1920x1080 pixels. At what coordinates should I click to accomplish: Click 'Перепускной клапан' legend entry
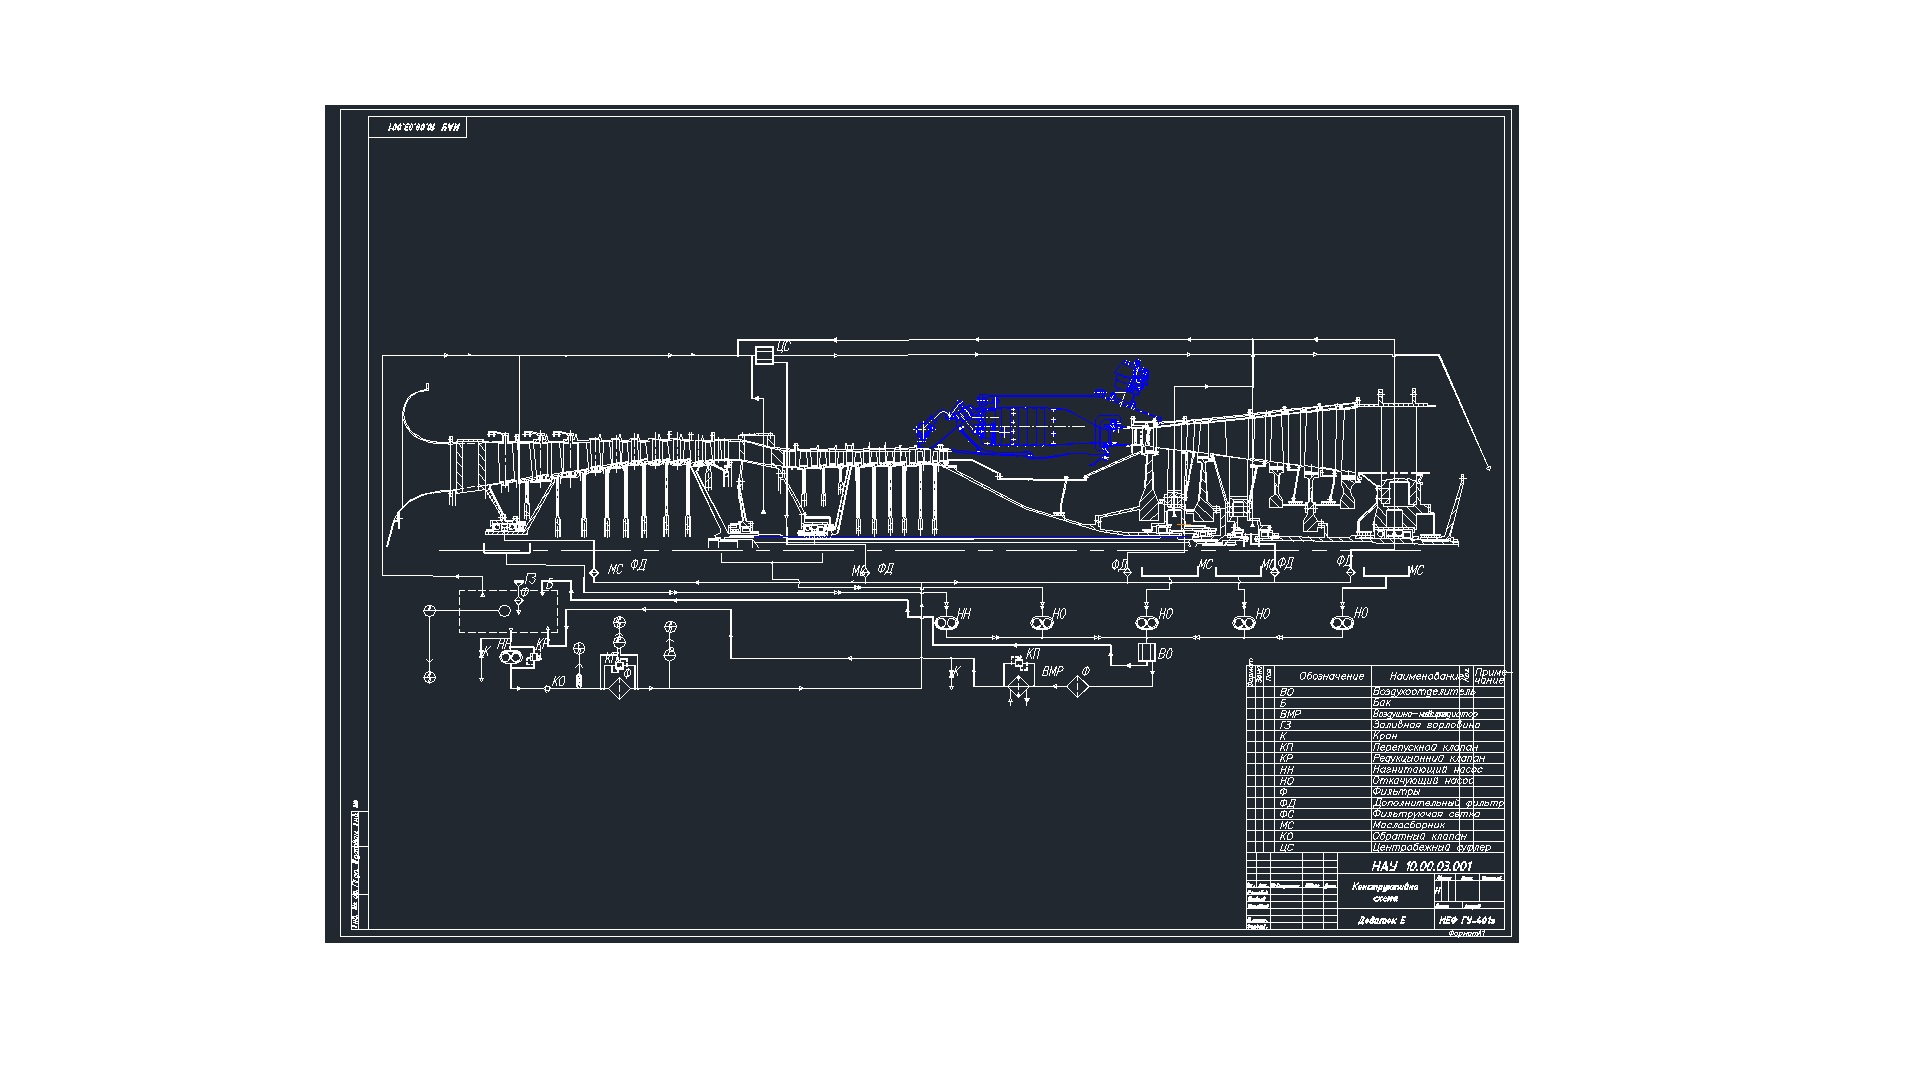click(1425, 747)
